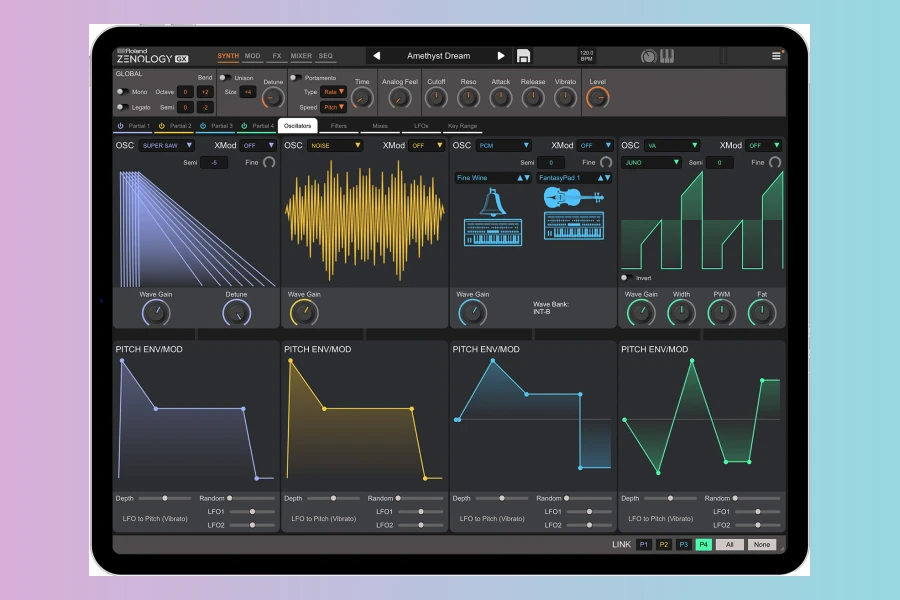
Task: Adjust the Release knob
Action: pyautogui.click(x=533, y=98)
